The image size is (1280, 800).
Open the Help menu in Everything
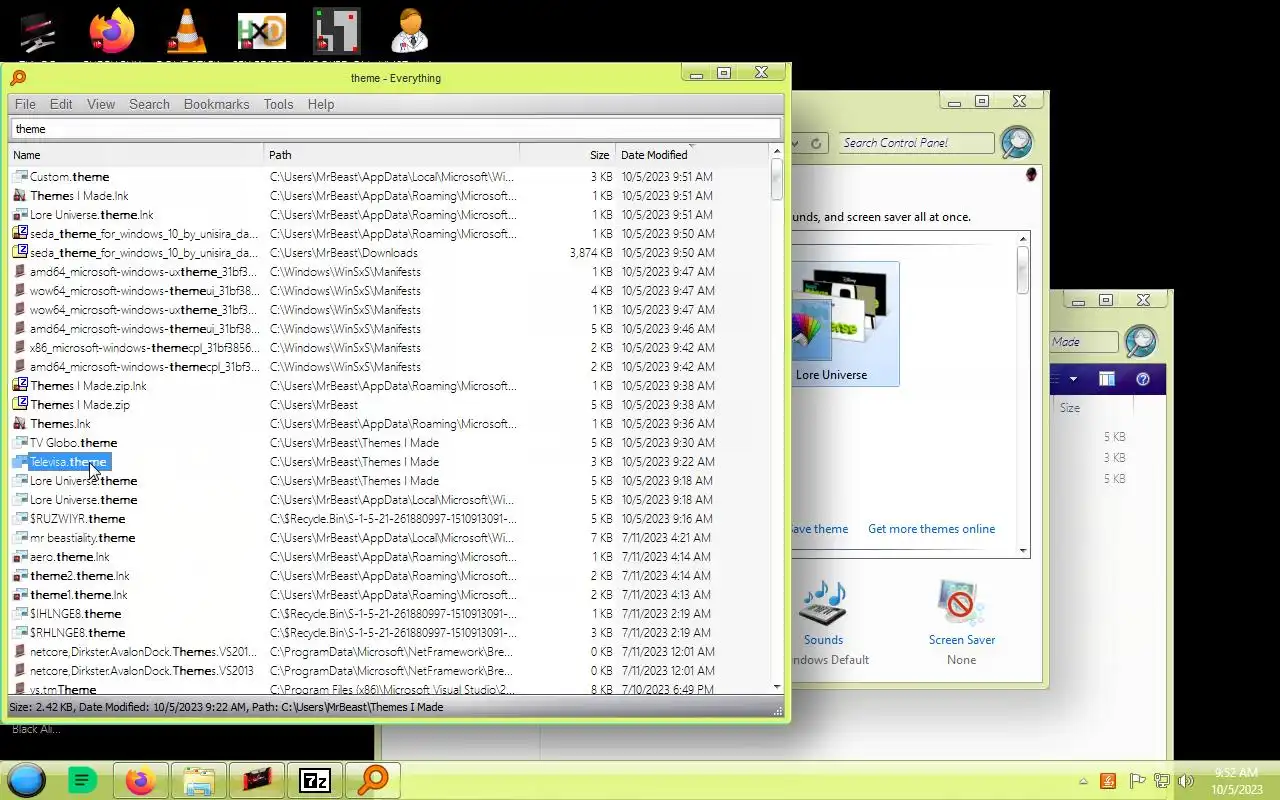[321, 104]
